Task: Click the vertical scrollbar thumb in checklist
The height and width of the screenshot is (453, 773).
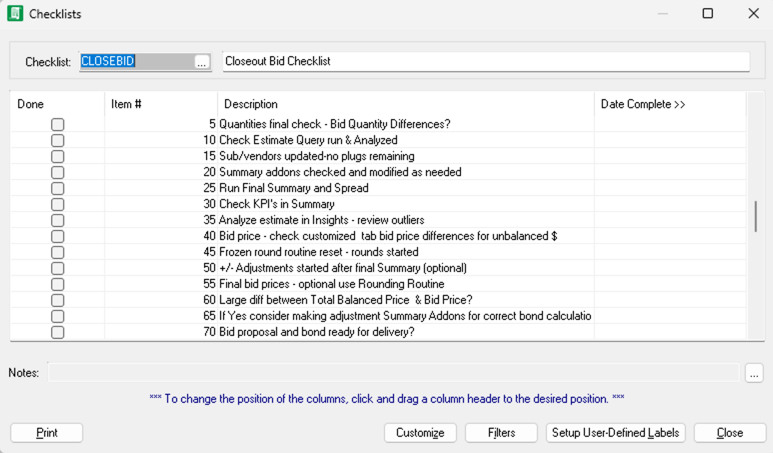Action: (756, 215)
